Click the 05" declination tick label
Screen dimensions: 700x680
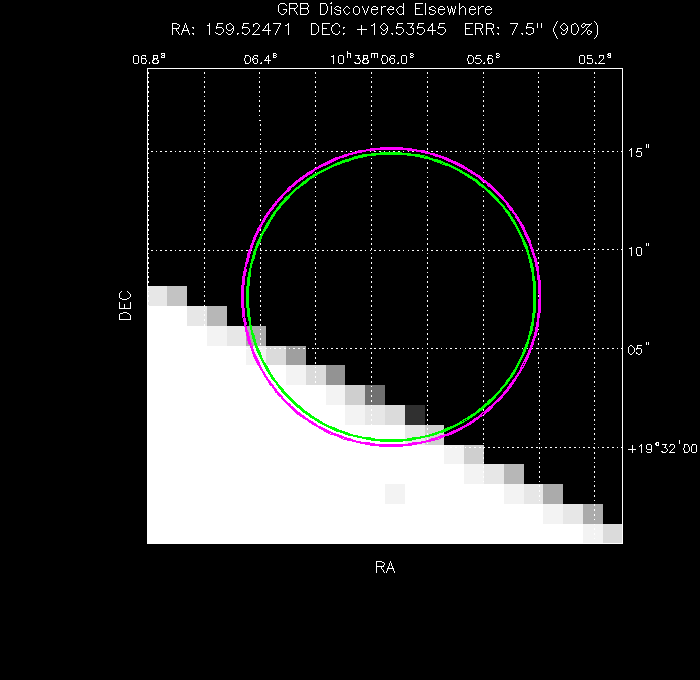point(638,349)
